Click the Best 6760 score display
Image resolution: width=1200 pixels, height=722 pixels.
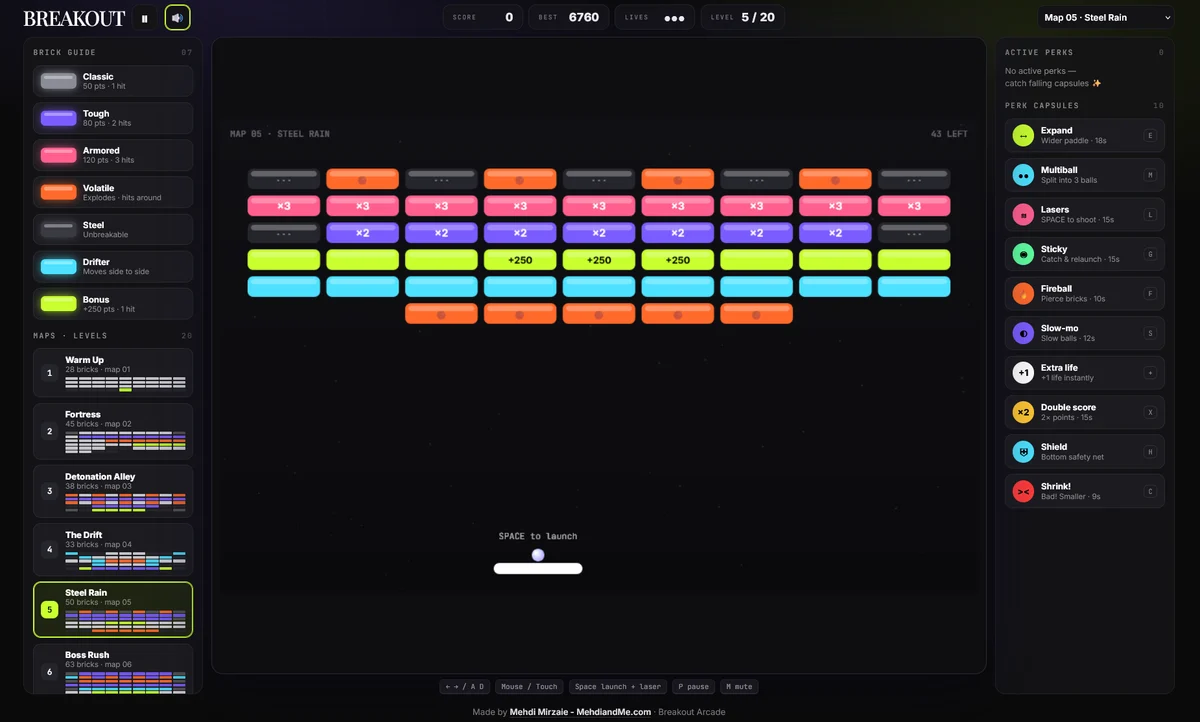[569, 17]
